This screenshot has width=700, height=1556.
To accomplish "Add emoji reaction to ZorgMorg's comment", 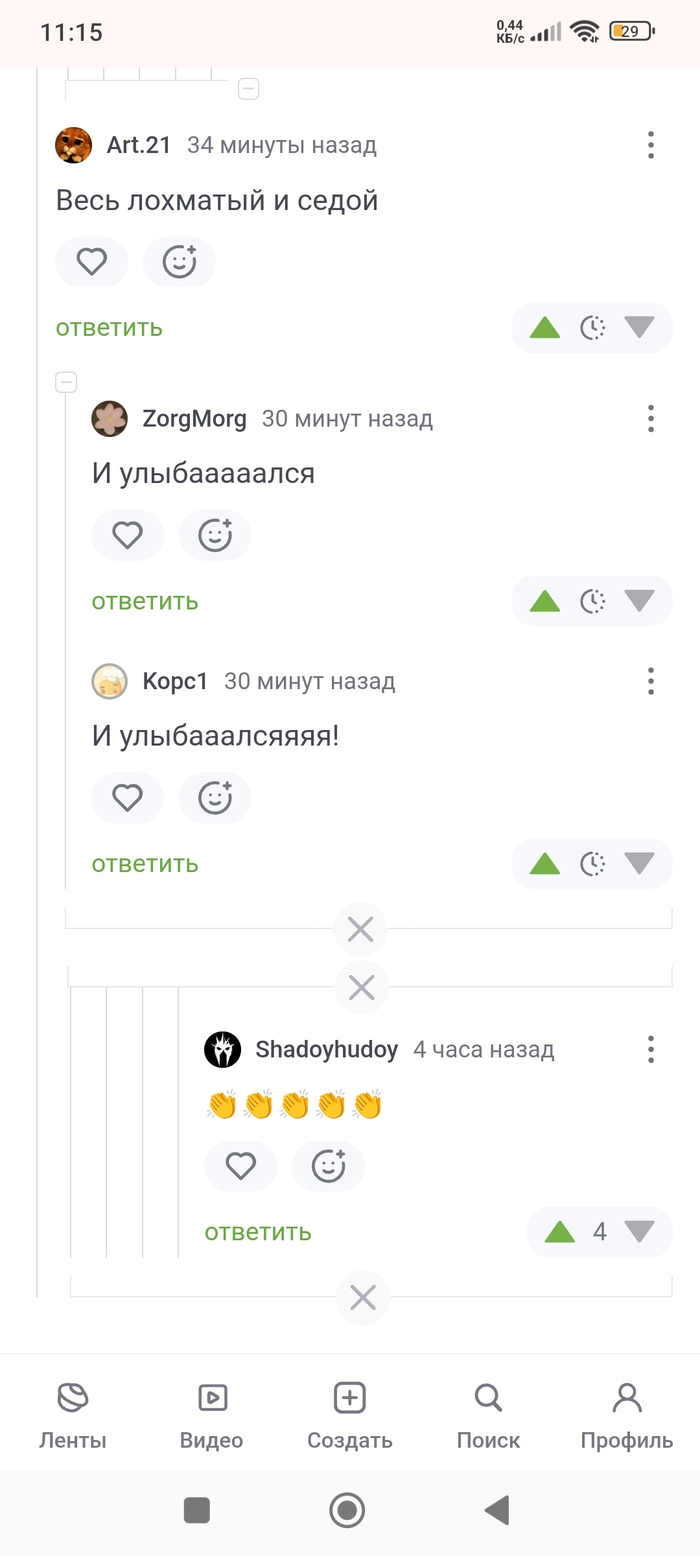I will (x=215, y=536).
